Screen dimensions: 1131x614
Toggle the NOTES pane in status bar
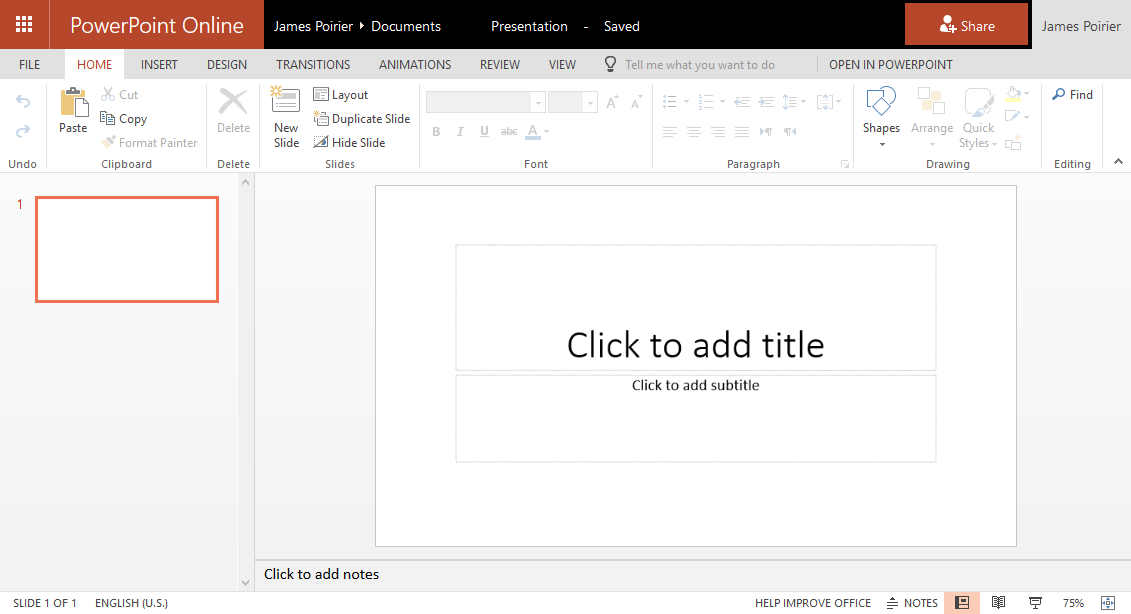pyautogui.click(x=912, y=602)
